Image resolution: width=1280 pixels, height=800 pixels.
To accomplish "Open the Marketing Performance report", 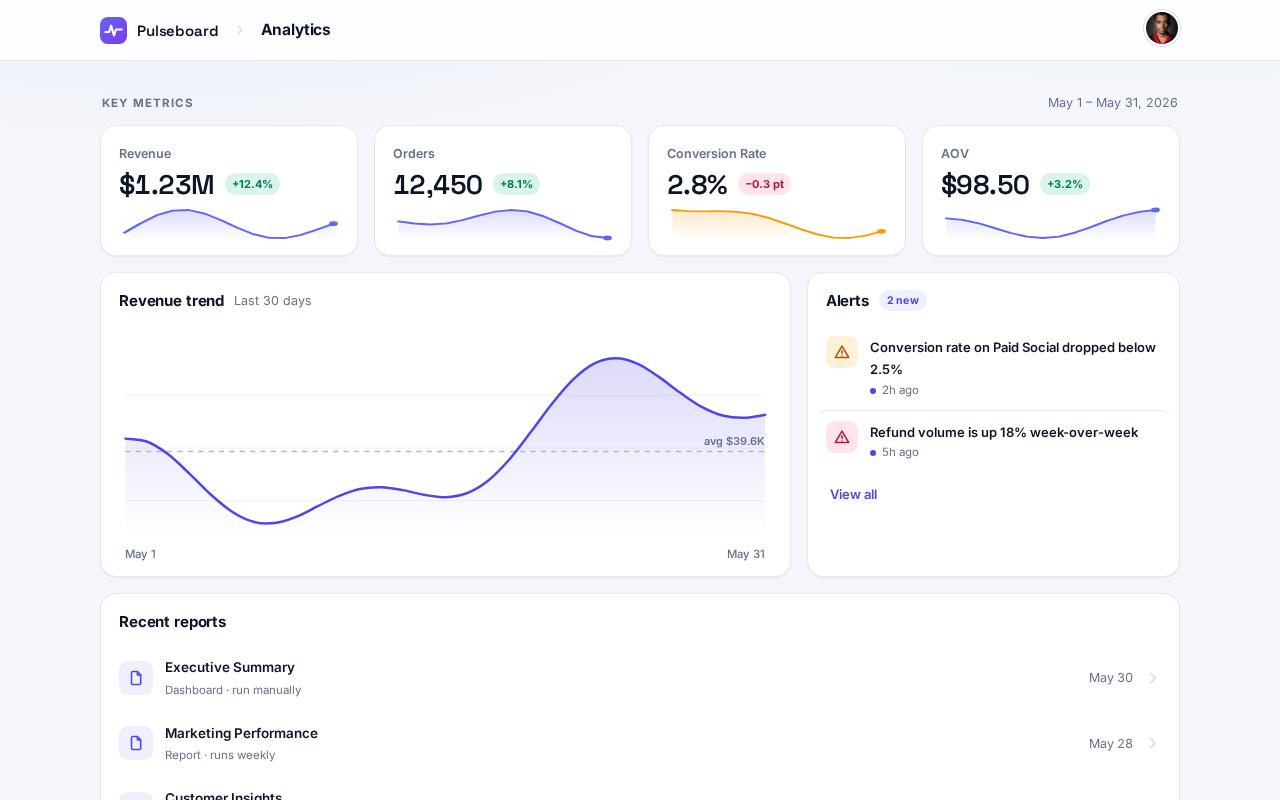I will [640, 743].
